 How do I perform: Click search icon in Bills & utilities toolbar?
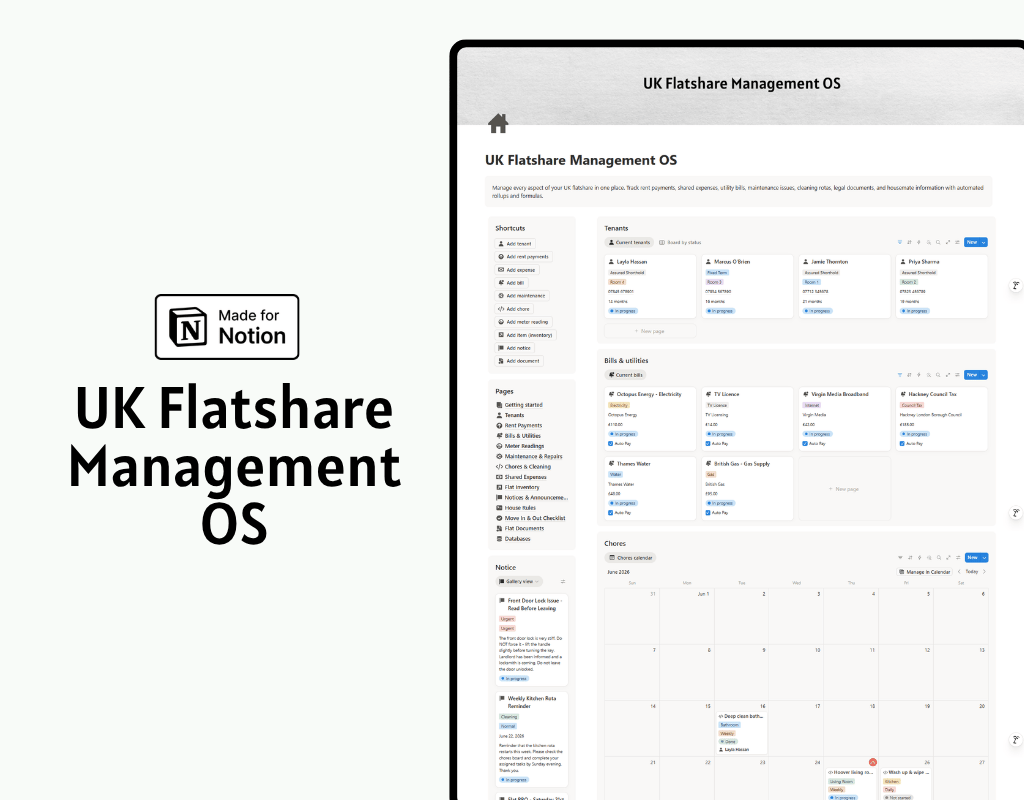[938, 375]
